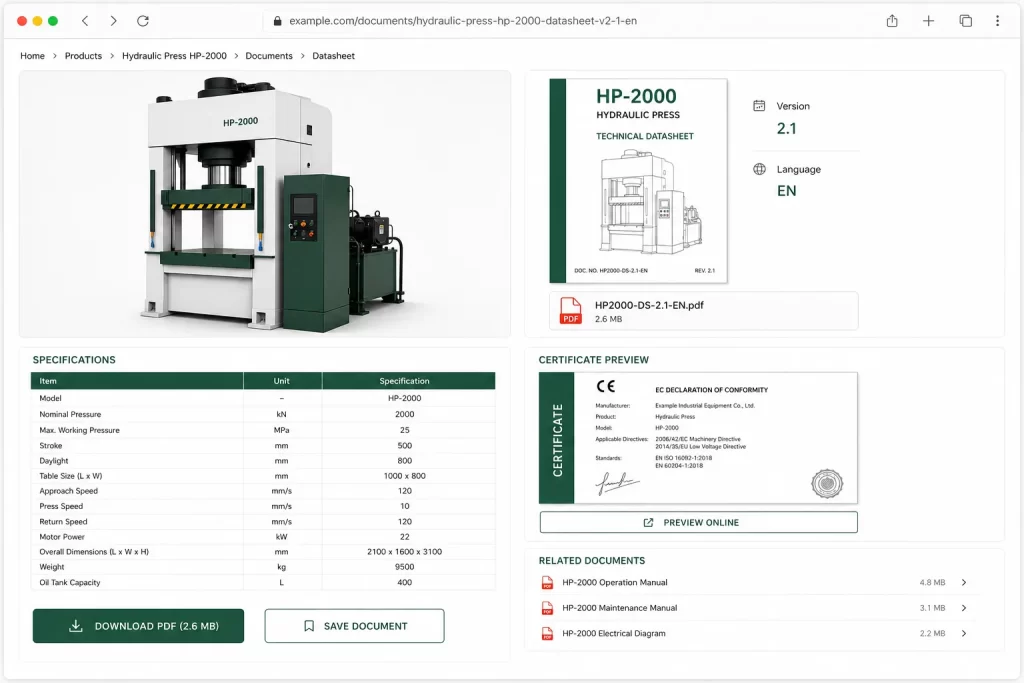Click the red PDF file icon
1024x683 pixels.
[x=570, y=311]
